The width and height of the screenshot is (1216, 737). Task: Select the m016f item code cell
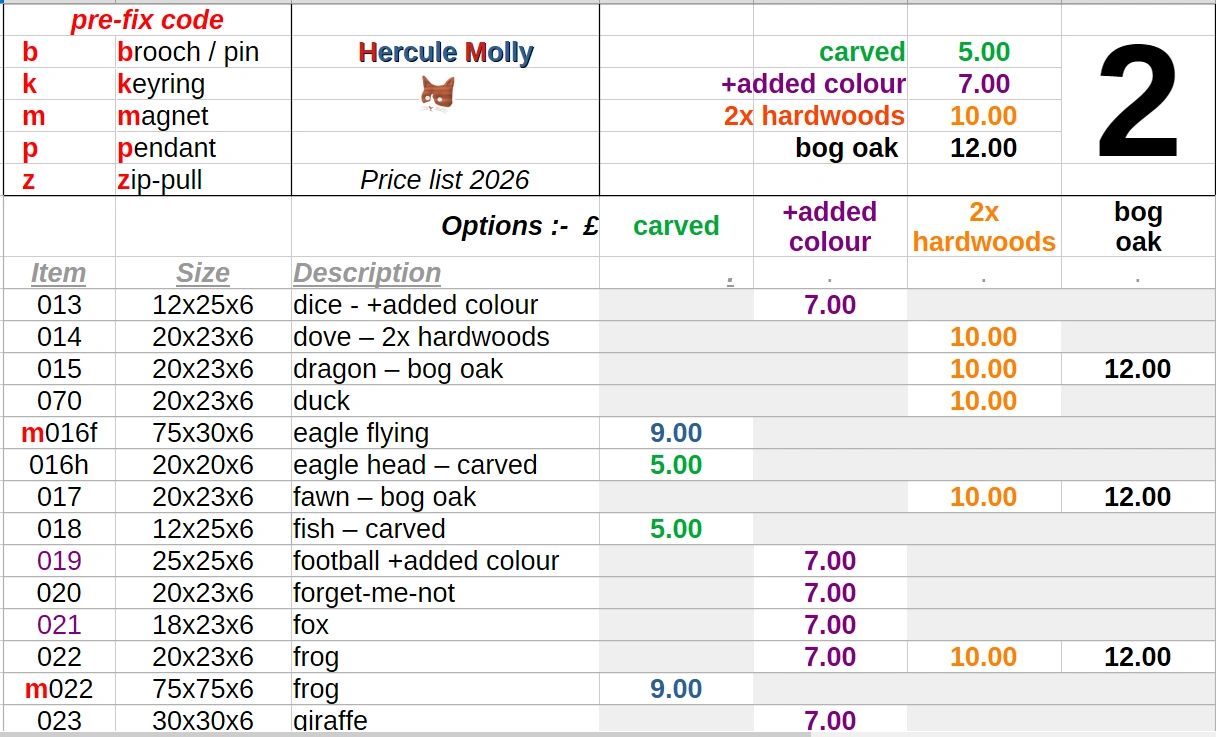coord(59,433)
